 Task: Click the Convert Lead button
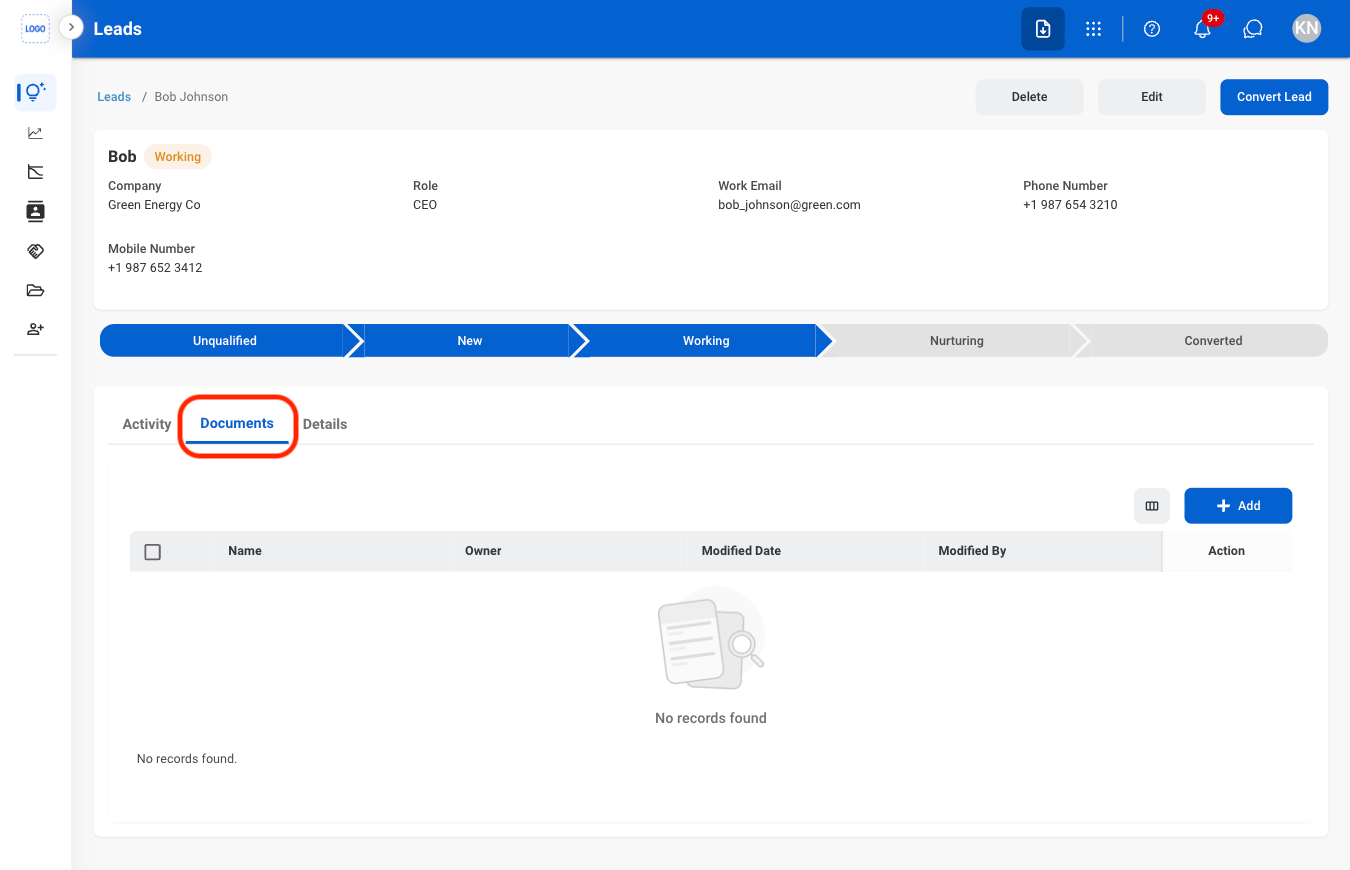(x=1274, y=97)
